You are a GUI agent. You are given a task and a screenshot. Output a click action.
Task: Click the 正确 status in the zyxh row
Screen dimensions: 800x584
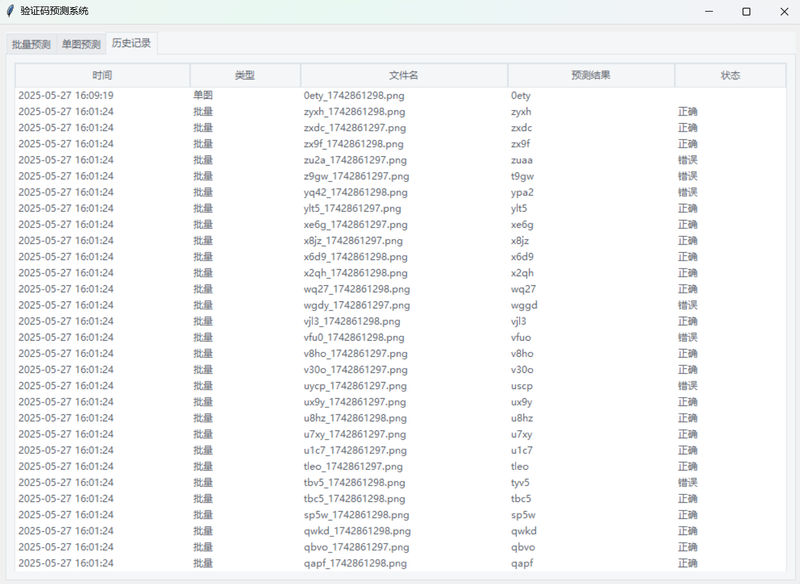[688, 112]
